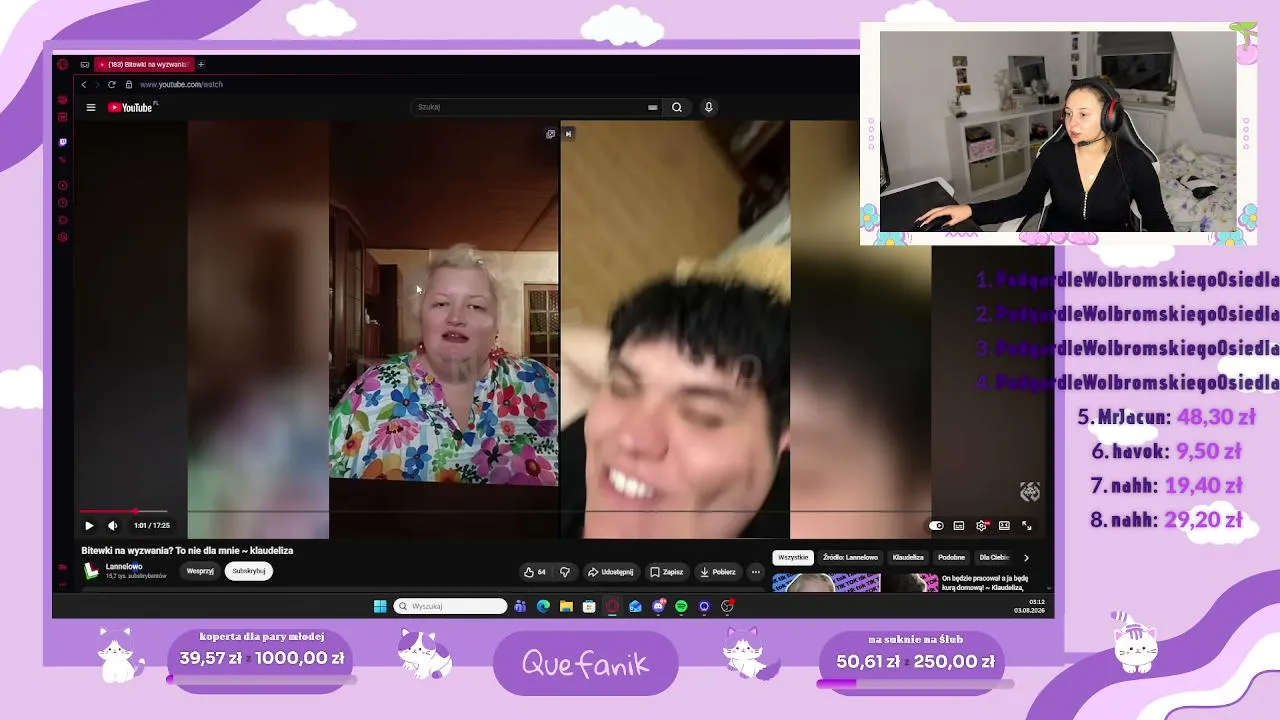Image resolution: width=1280 pixels, height=720 pixels.
Task: Enter fullscreen video mode
Action: point(1027,525)
